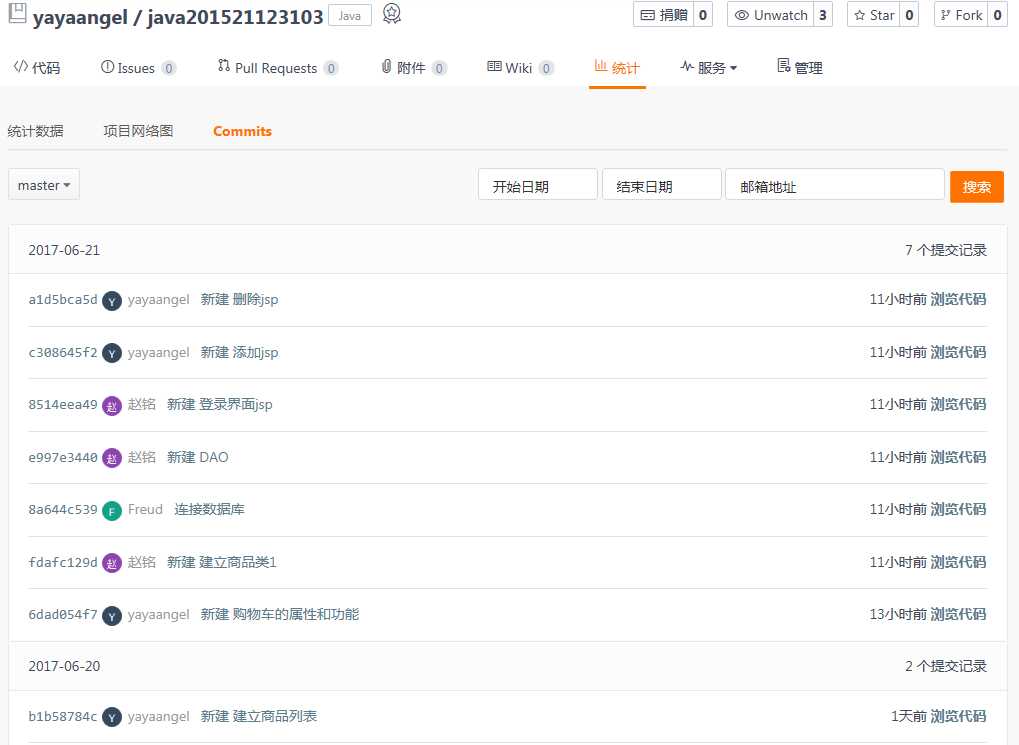Click the 结束日期 end date field
The image size is (1019, 745).
click(x=662, y=185)
